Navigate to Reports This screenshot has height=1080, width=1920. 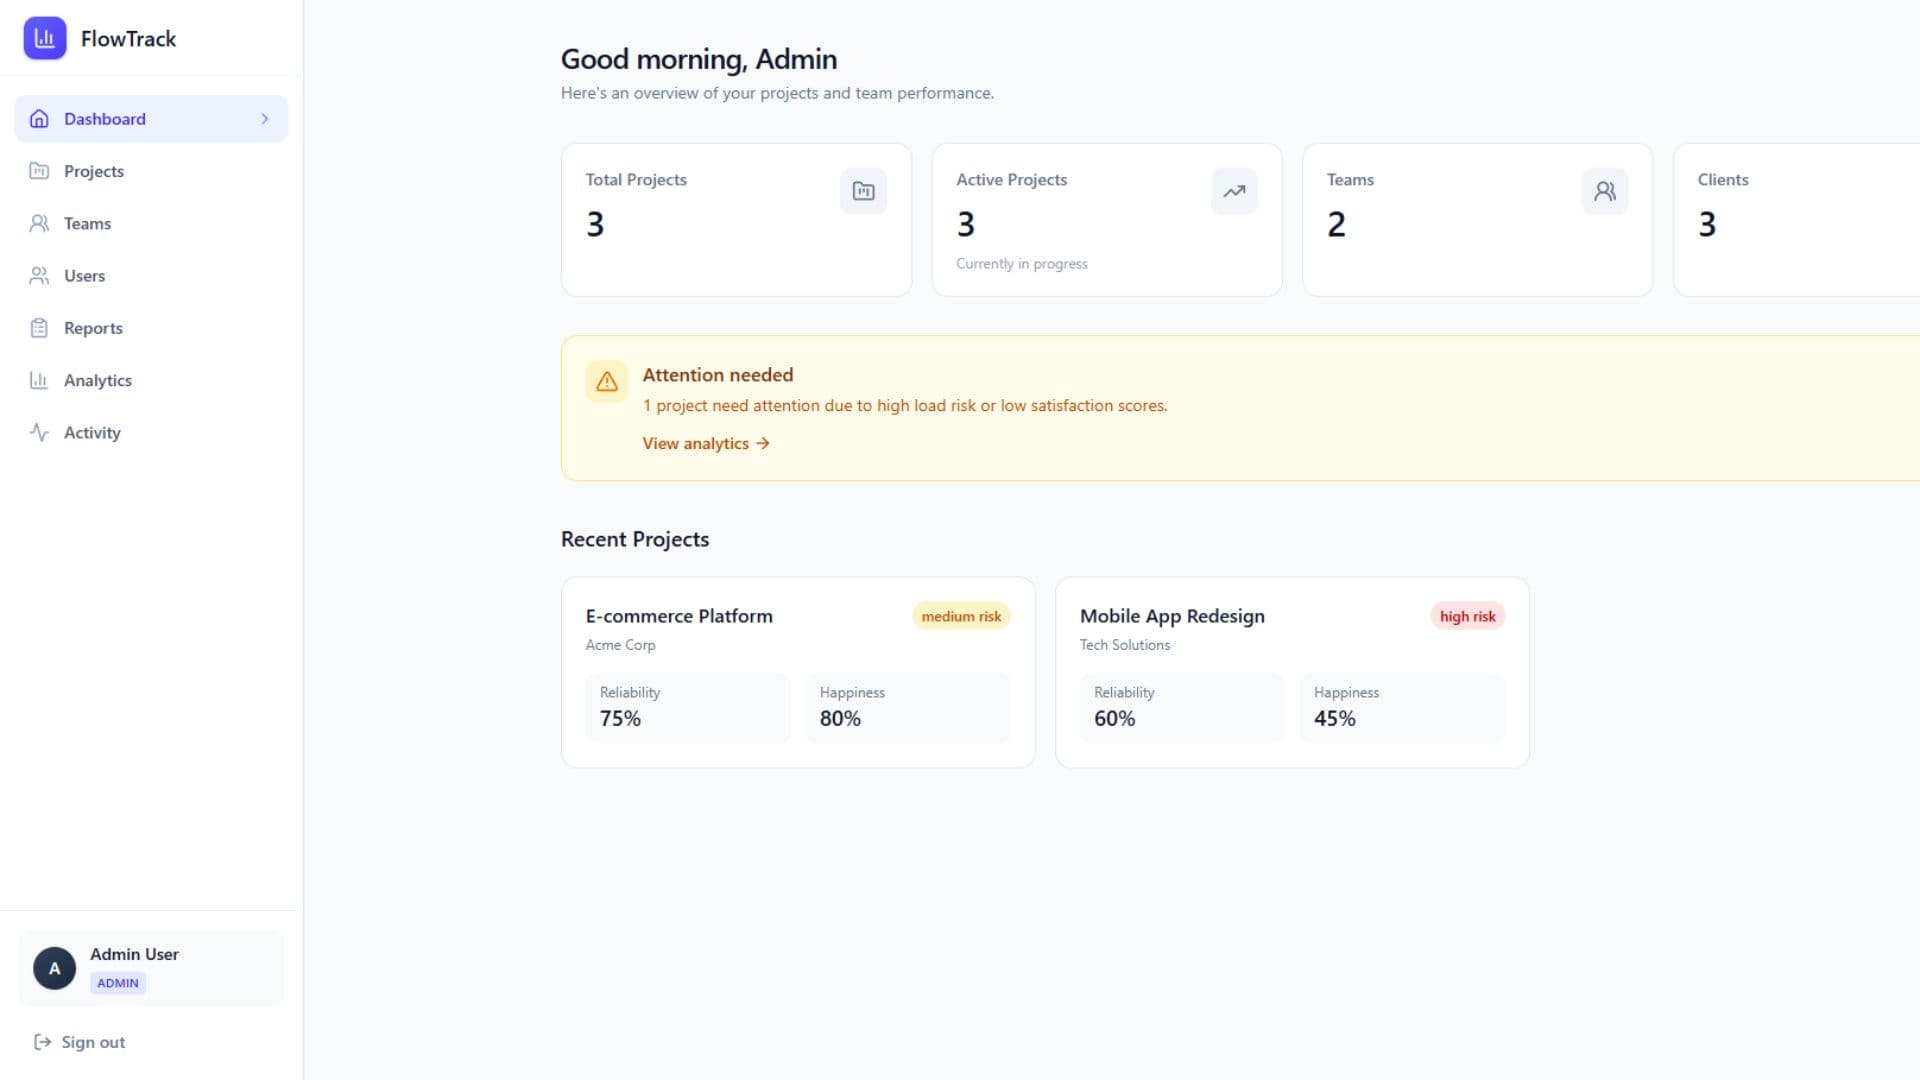click(151, 328)
